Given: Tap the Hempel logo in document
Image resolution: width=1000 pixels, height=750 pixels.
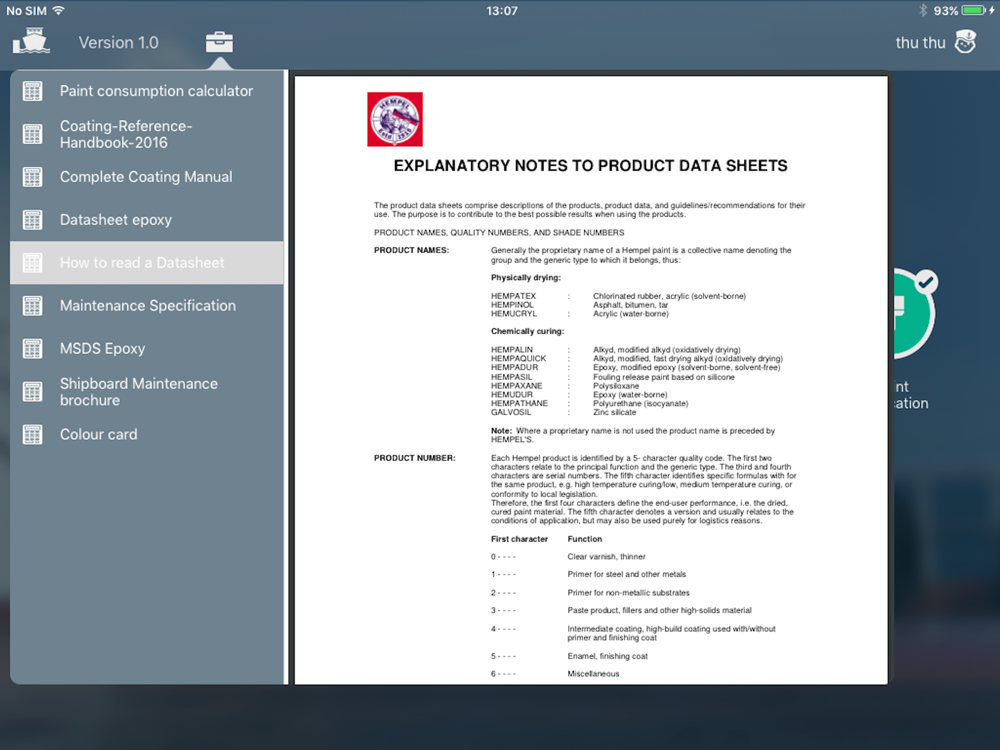Looking at the screenshot, I should tap(395, 119).
